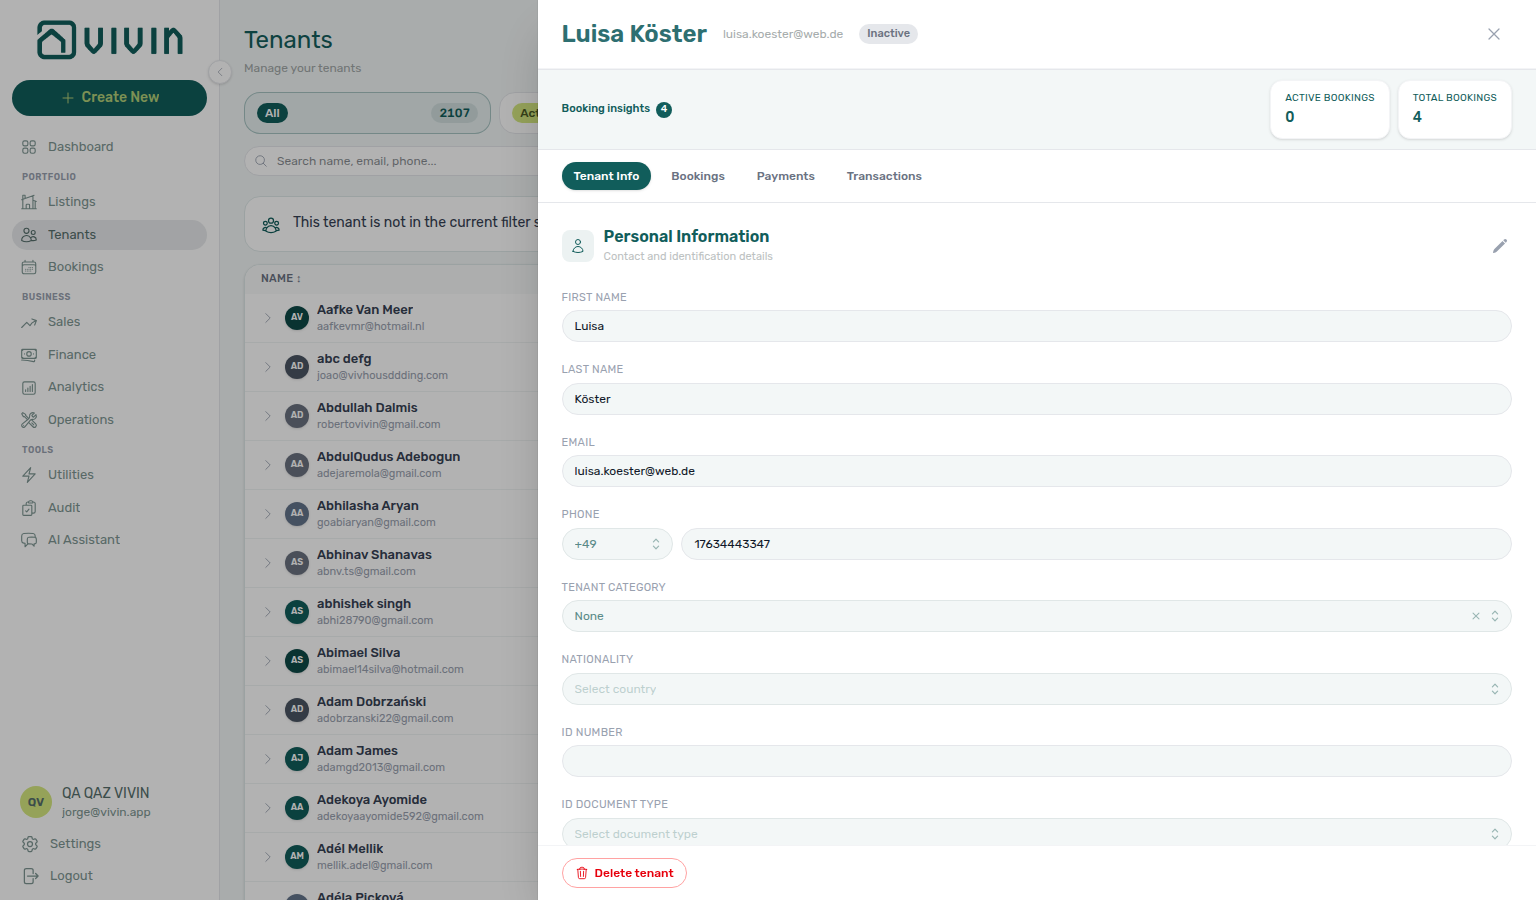Click the Last Name field
The width and height of the screenshot is (1536, 900).
(x=1036, y=399)
